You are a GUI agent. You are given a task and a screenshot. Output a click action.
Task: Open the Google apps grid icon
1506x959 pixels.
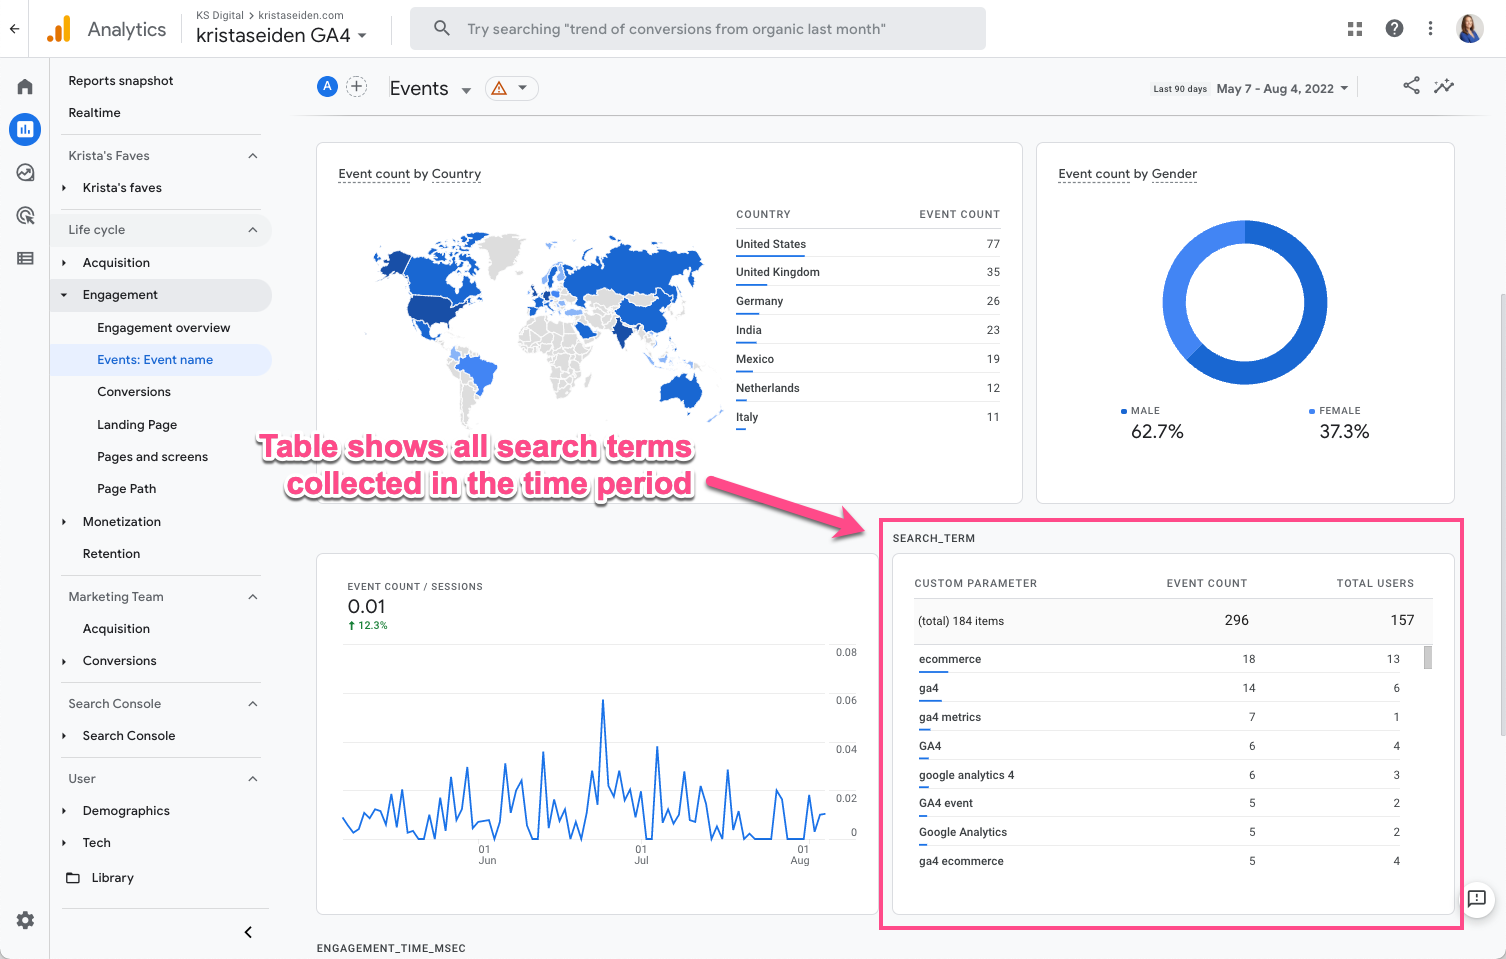point(1355,29)
